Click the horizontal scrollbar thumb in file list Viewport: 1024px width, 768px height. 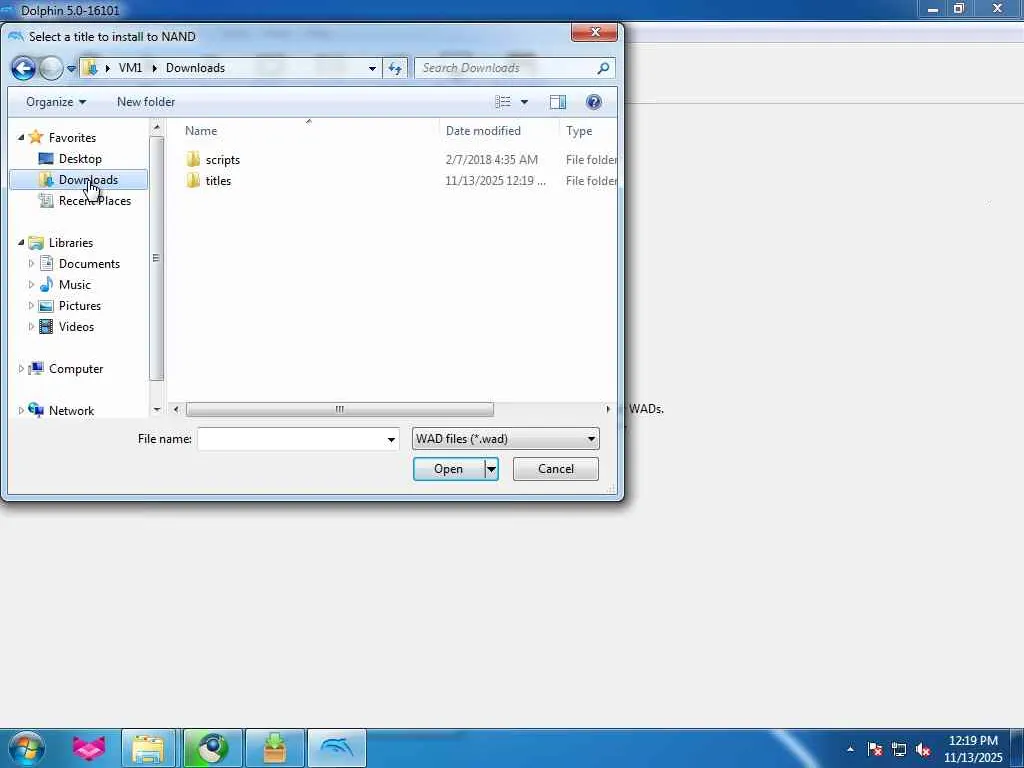click(x=340, y=409)
